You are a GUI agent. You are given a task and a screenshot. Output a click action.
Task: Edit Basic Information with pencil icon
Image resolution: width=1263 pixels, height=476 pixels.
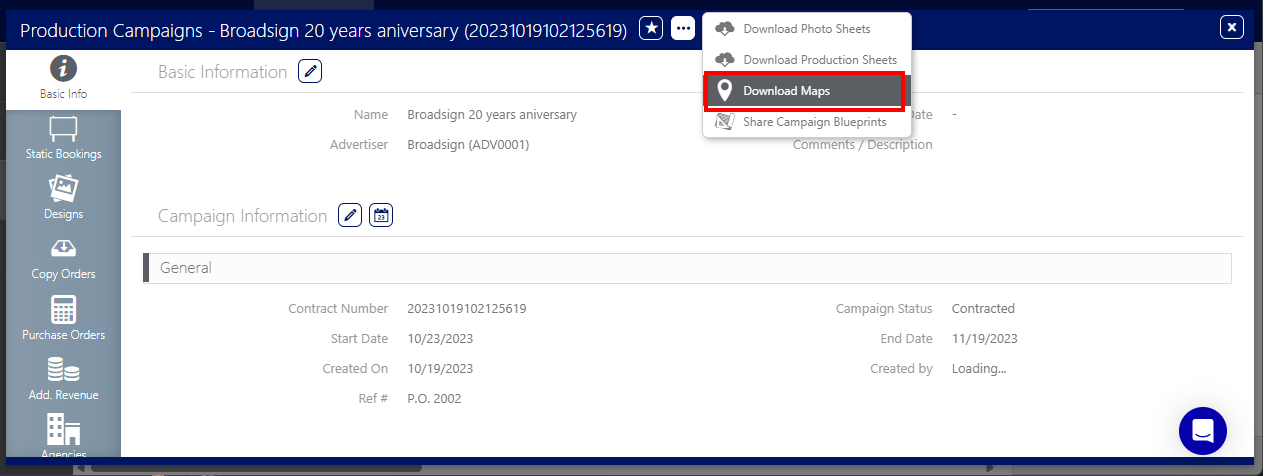point(310,71)
